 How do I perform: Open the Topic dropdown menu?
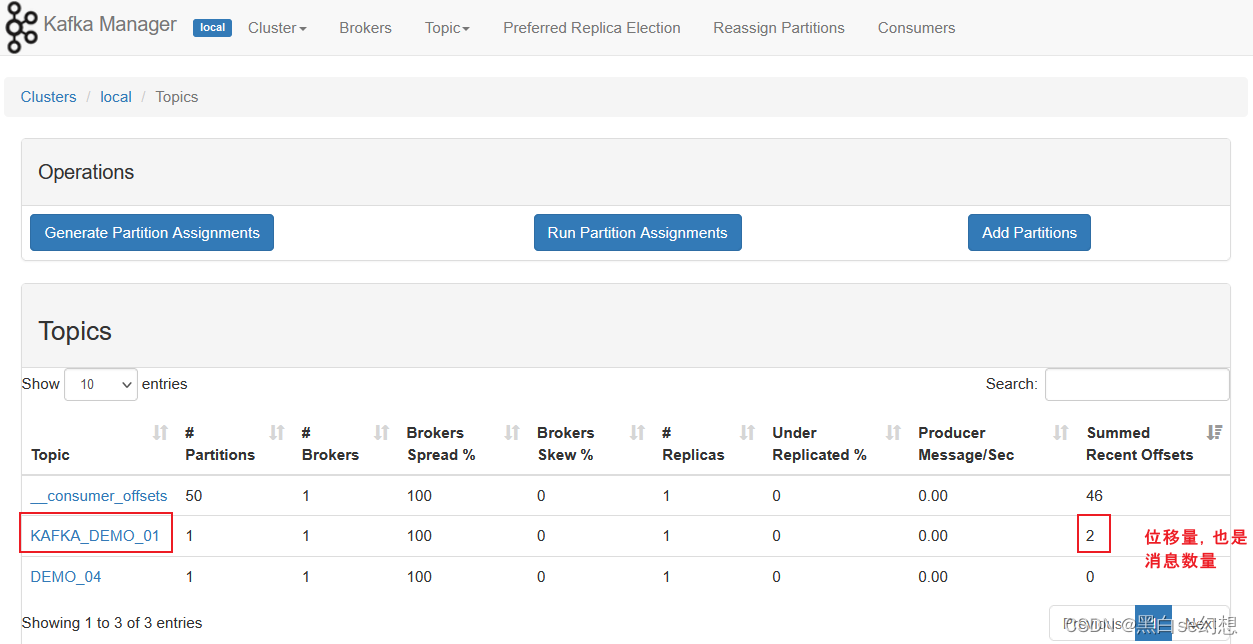(x=447, y=28)
